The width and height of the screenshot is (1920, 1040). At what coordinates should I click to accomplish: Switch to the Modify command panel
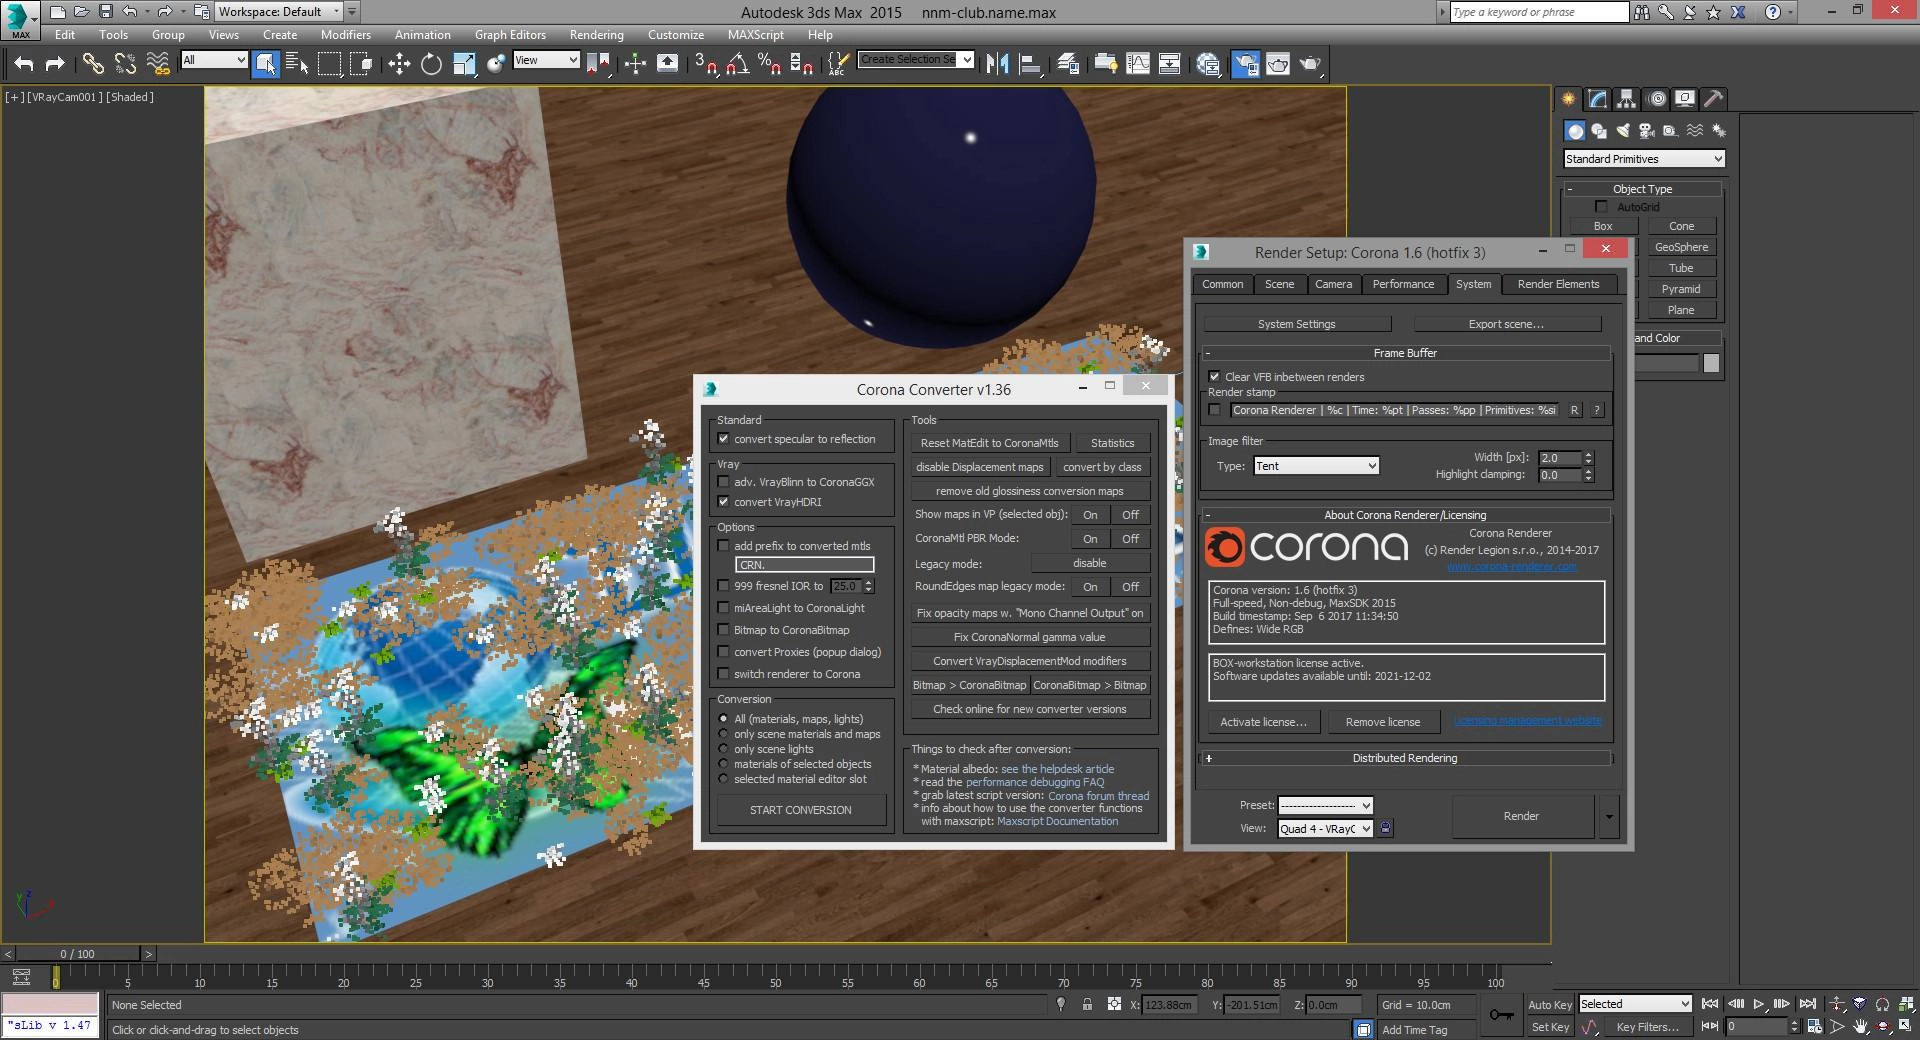[1598, 99]
